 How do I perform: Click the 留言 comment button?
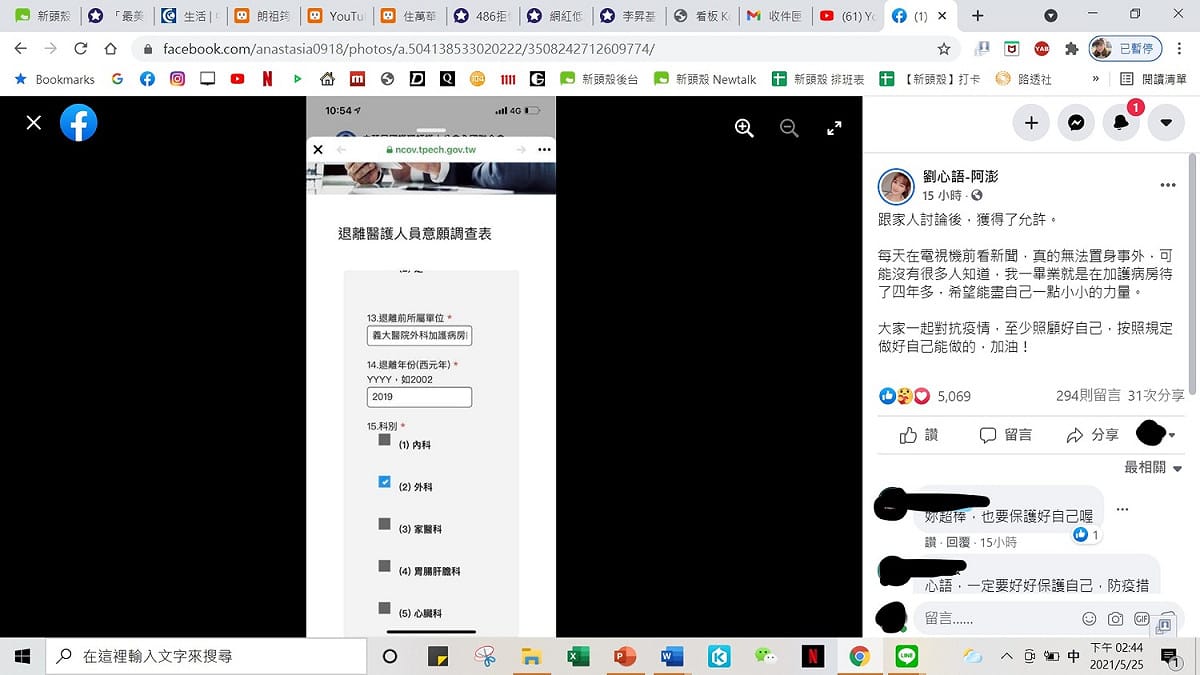(1006, 435)
